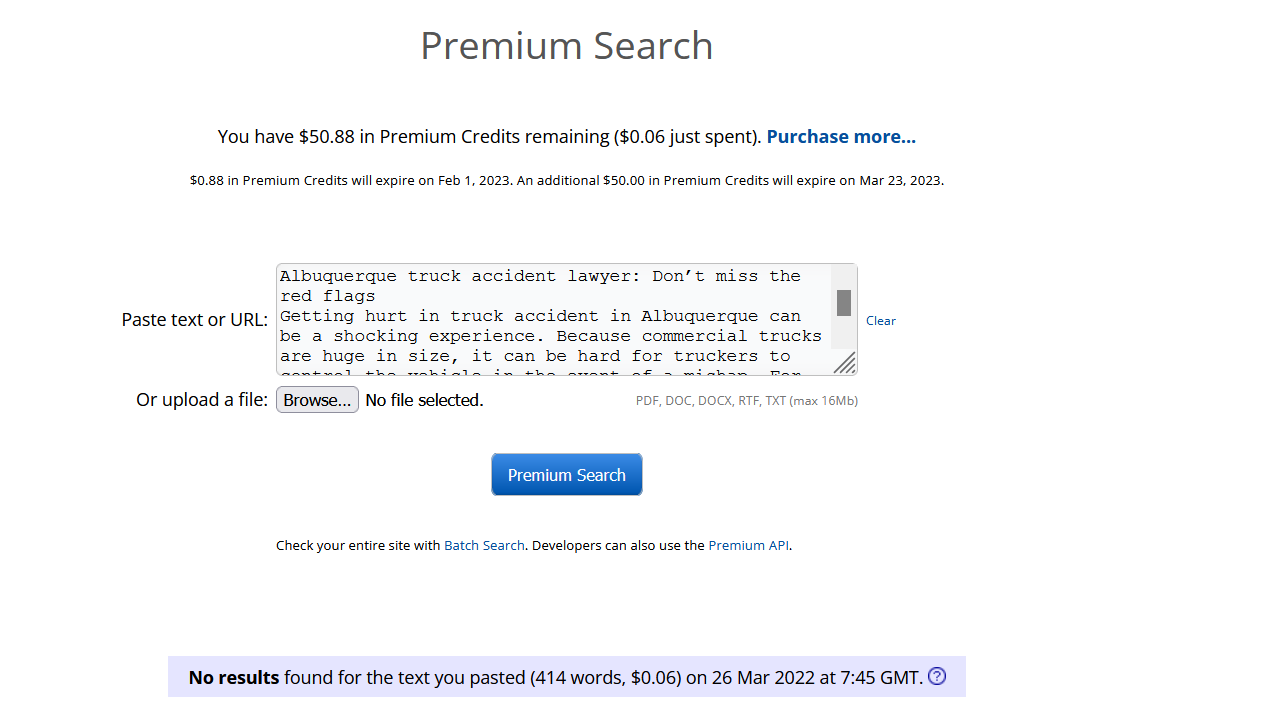1263x710 pixels.
Task: Click the "No file selected." label
Action: pyautogui.click(x=424, y=400)
